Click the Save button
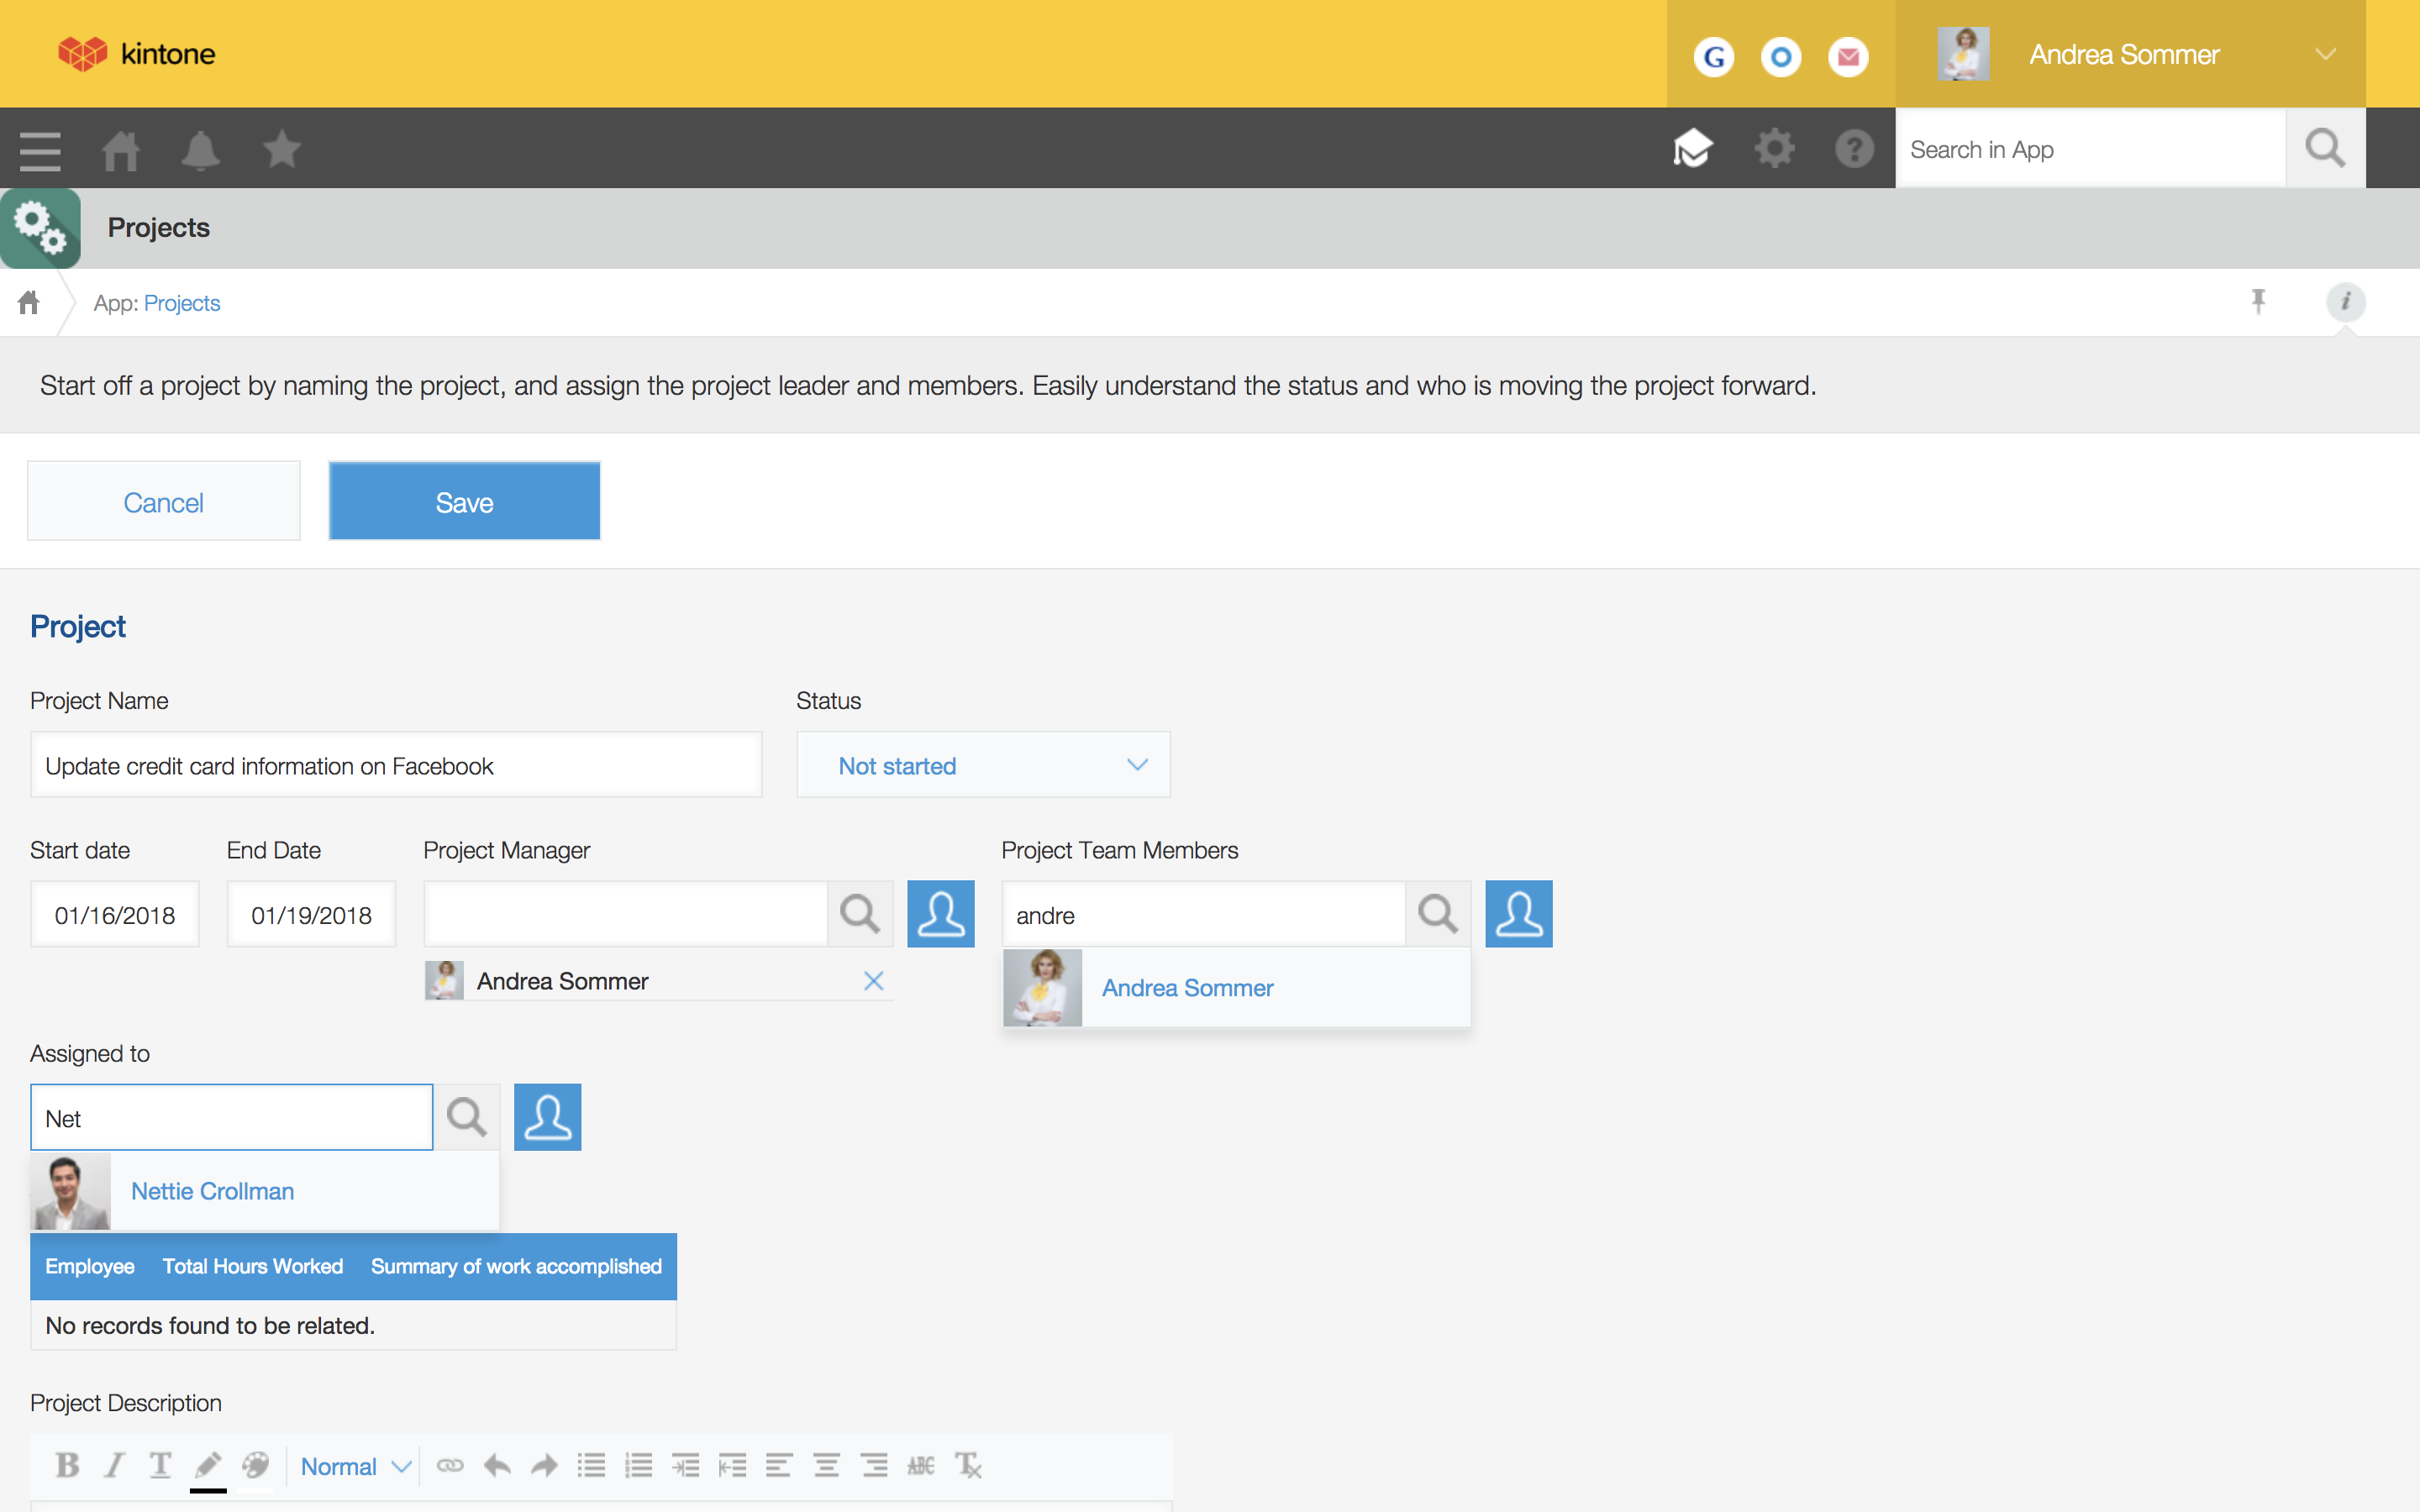This screenshot has height=1512, width=2420. [x=464, y=501]
